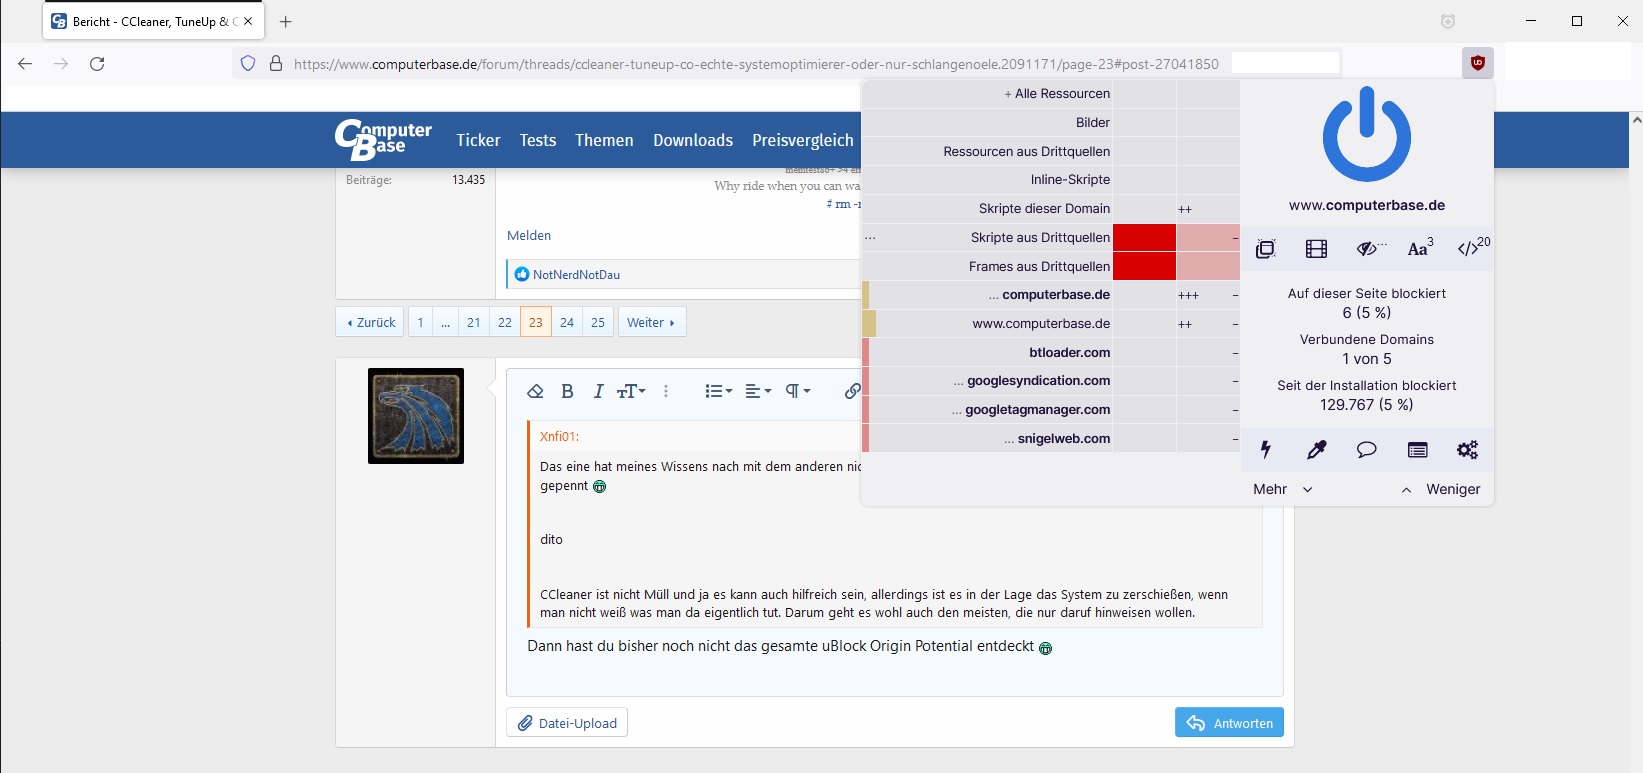Select the Inline-Skripte row

click(x=987, y=179)
